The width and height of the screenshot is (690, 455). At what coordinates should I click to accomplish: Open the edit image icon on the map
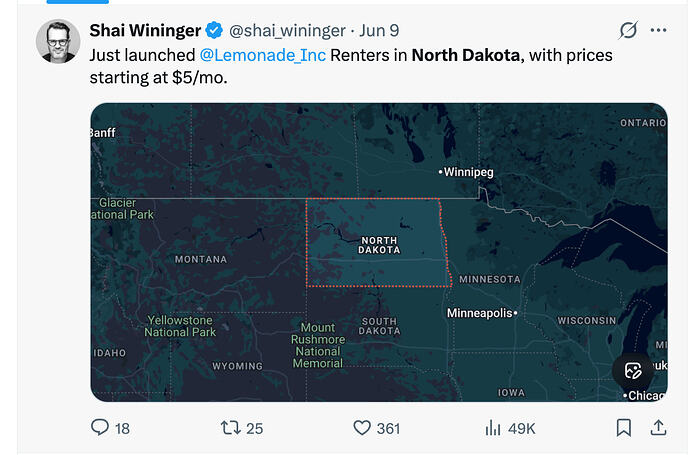[x=633, y=371]
